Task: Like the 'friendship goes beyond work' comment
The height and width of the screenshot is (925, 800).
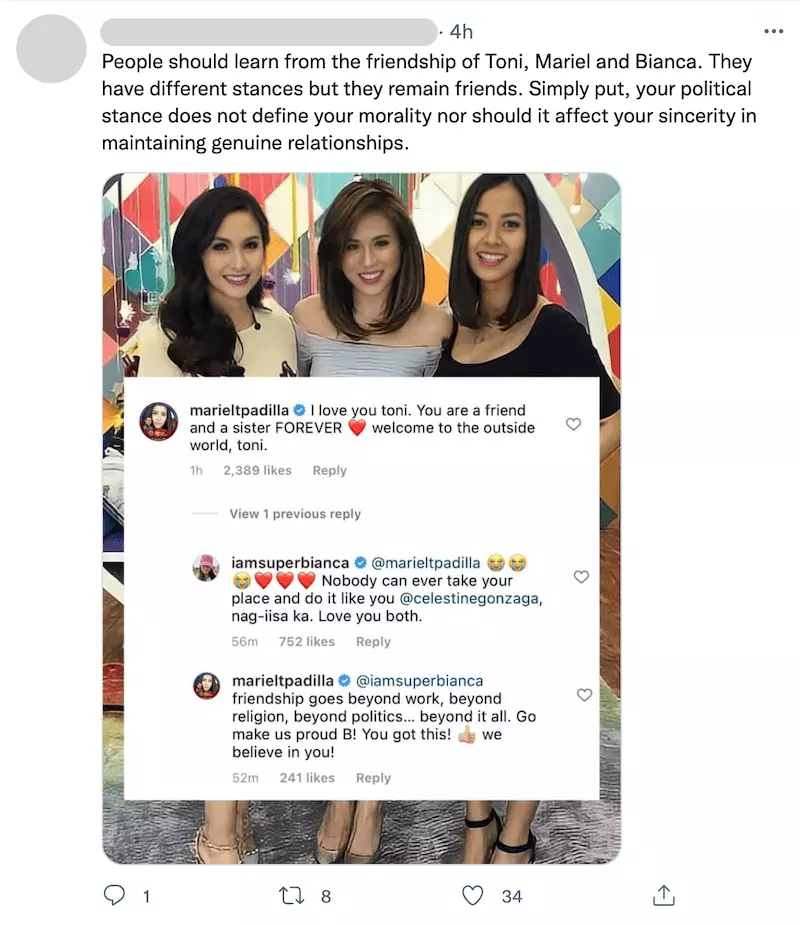Action: [x=584, y=695]
